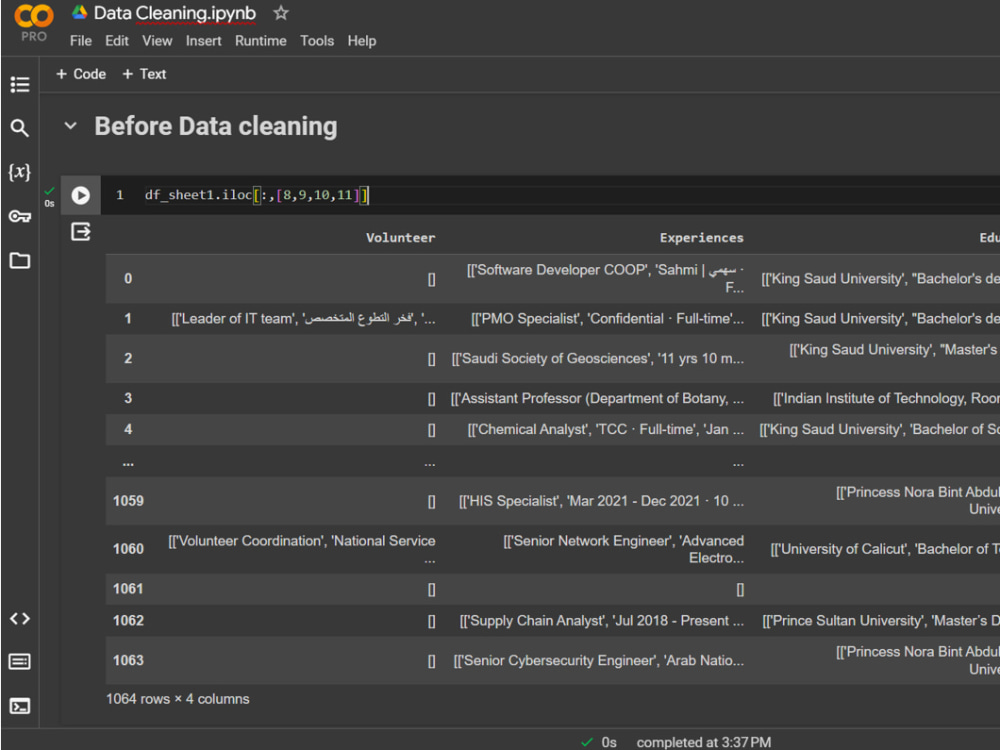Open the View menu
Screen dimensions: 1000x750
(x=157, y=41)
